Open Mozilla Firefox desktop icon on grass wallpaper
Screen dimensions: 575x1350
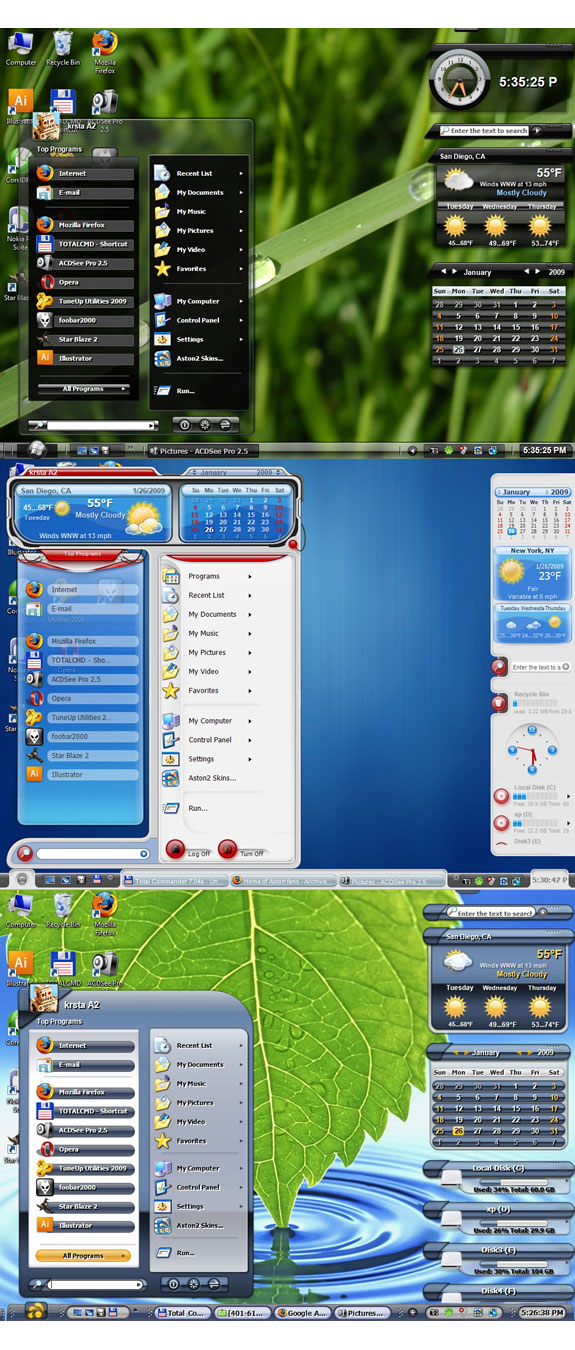[x=105, y=52]
